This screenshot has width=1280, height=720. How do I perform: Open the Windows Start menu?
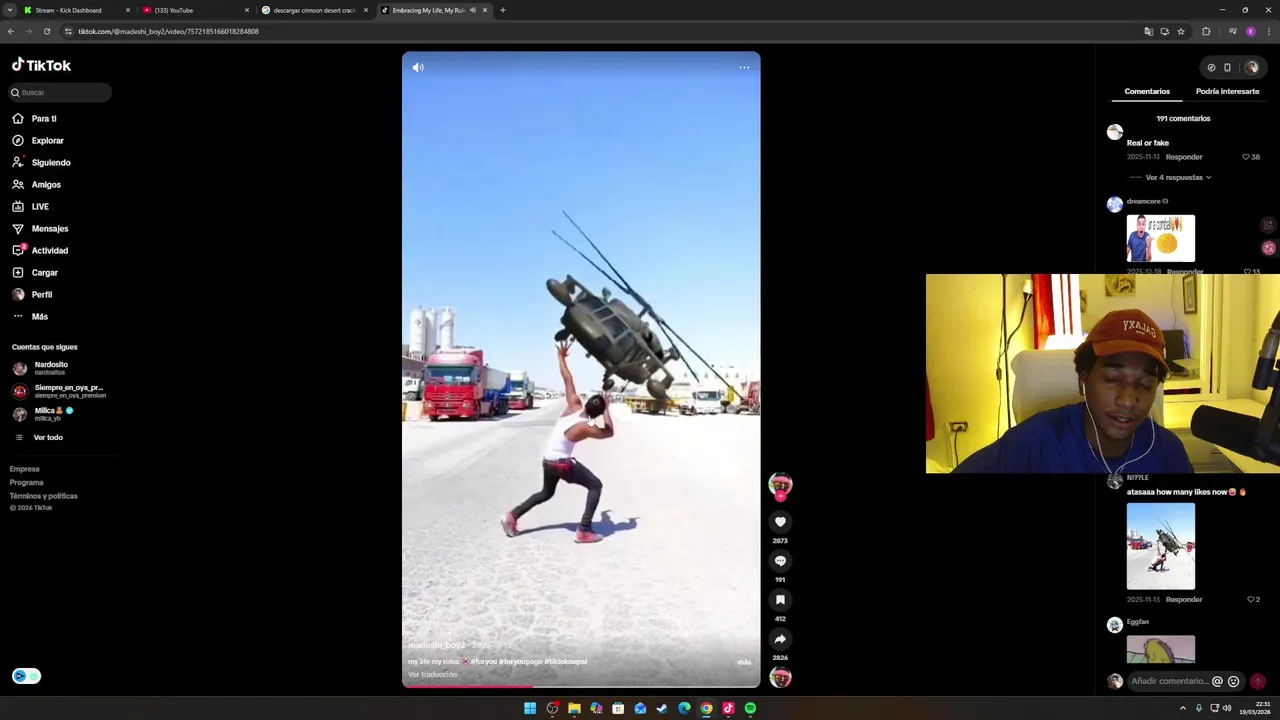click(x=530, y=708)
